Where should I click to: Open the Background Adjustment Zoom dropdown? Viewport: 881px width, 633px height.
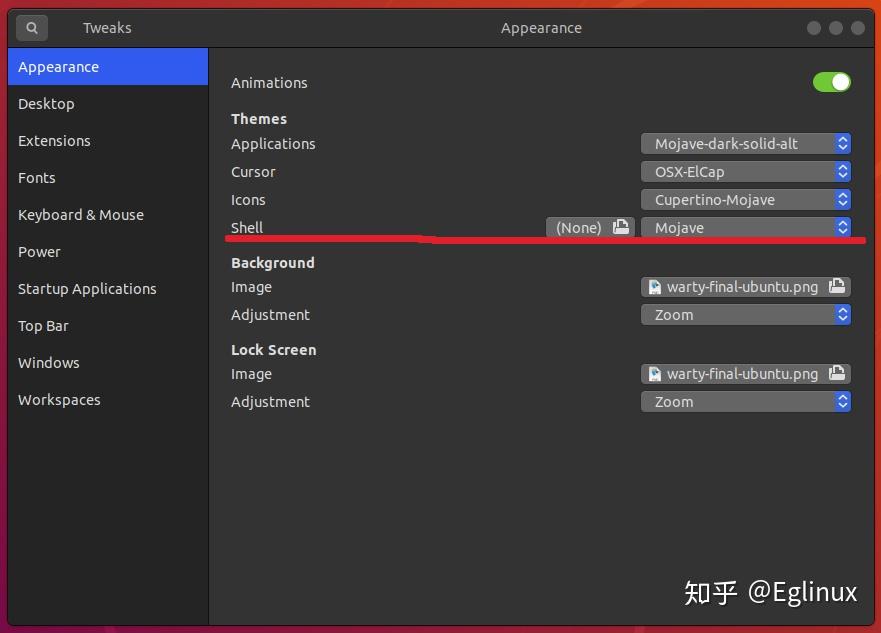coord(745,314)
